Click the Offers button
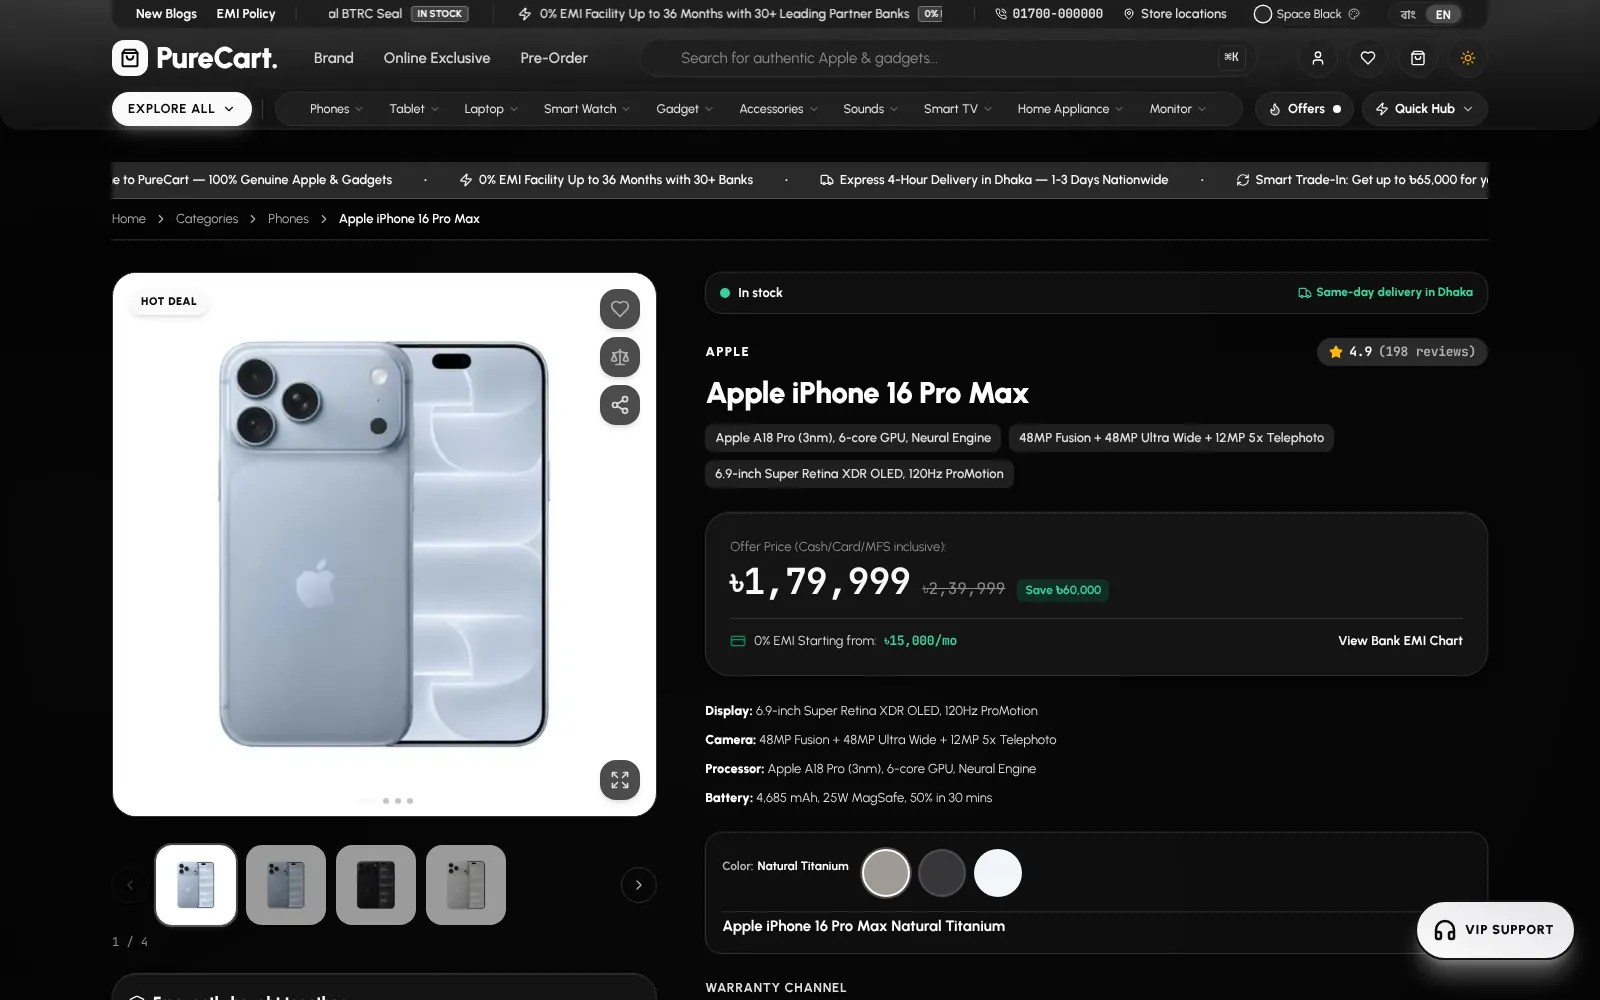Screen dimensions: 1600x1000 [x=1304, y=109]
